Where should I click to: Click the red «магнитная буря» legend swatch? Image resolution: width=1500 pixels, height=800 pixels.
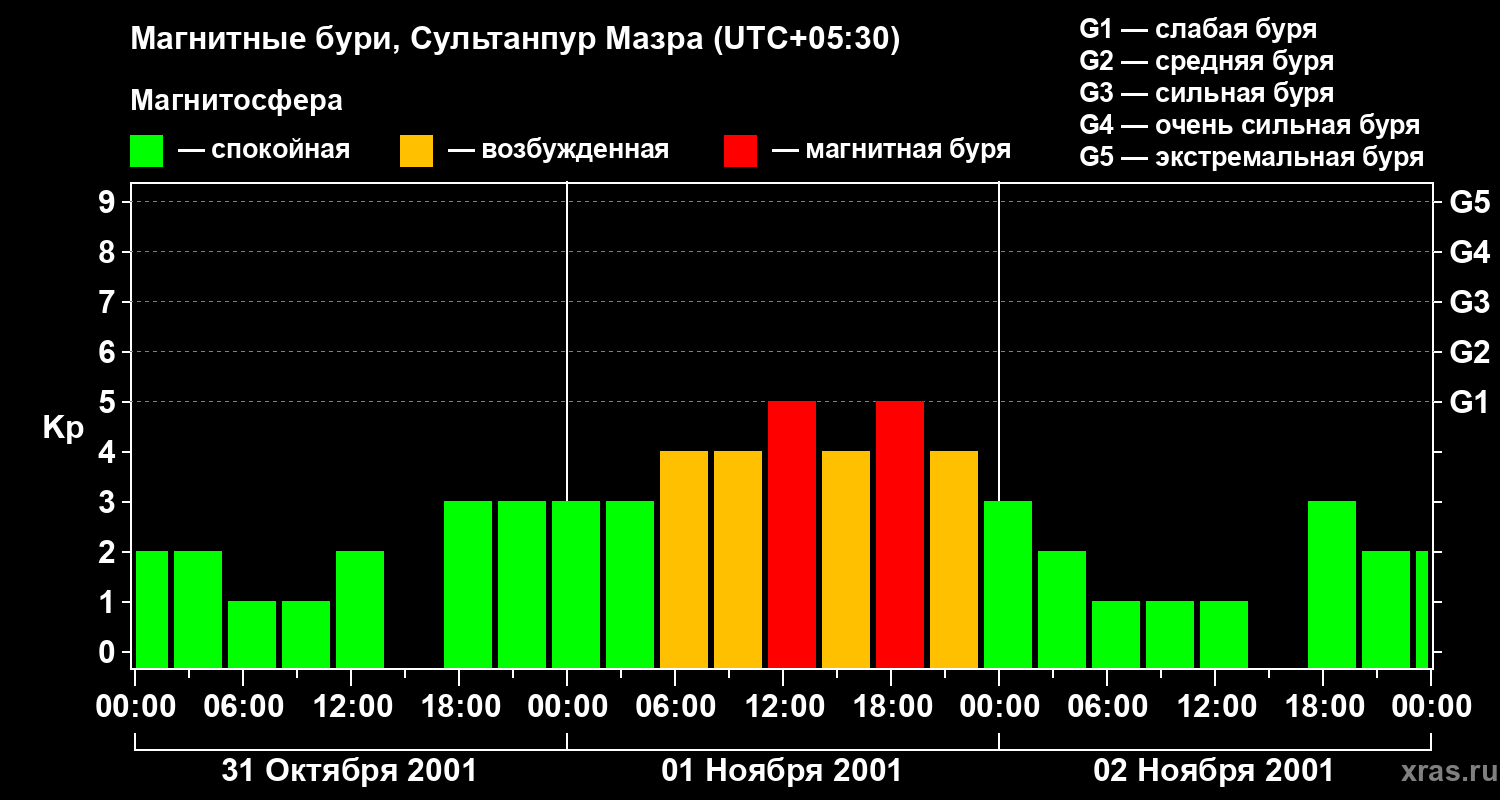740,151
